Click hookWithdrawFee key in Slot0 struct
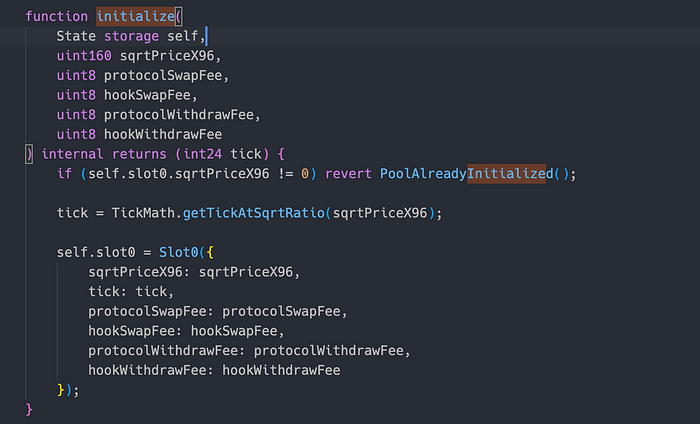Image resolution: width=700 pixels, height=424 pixels. [x=147, y=370]
